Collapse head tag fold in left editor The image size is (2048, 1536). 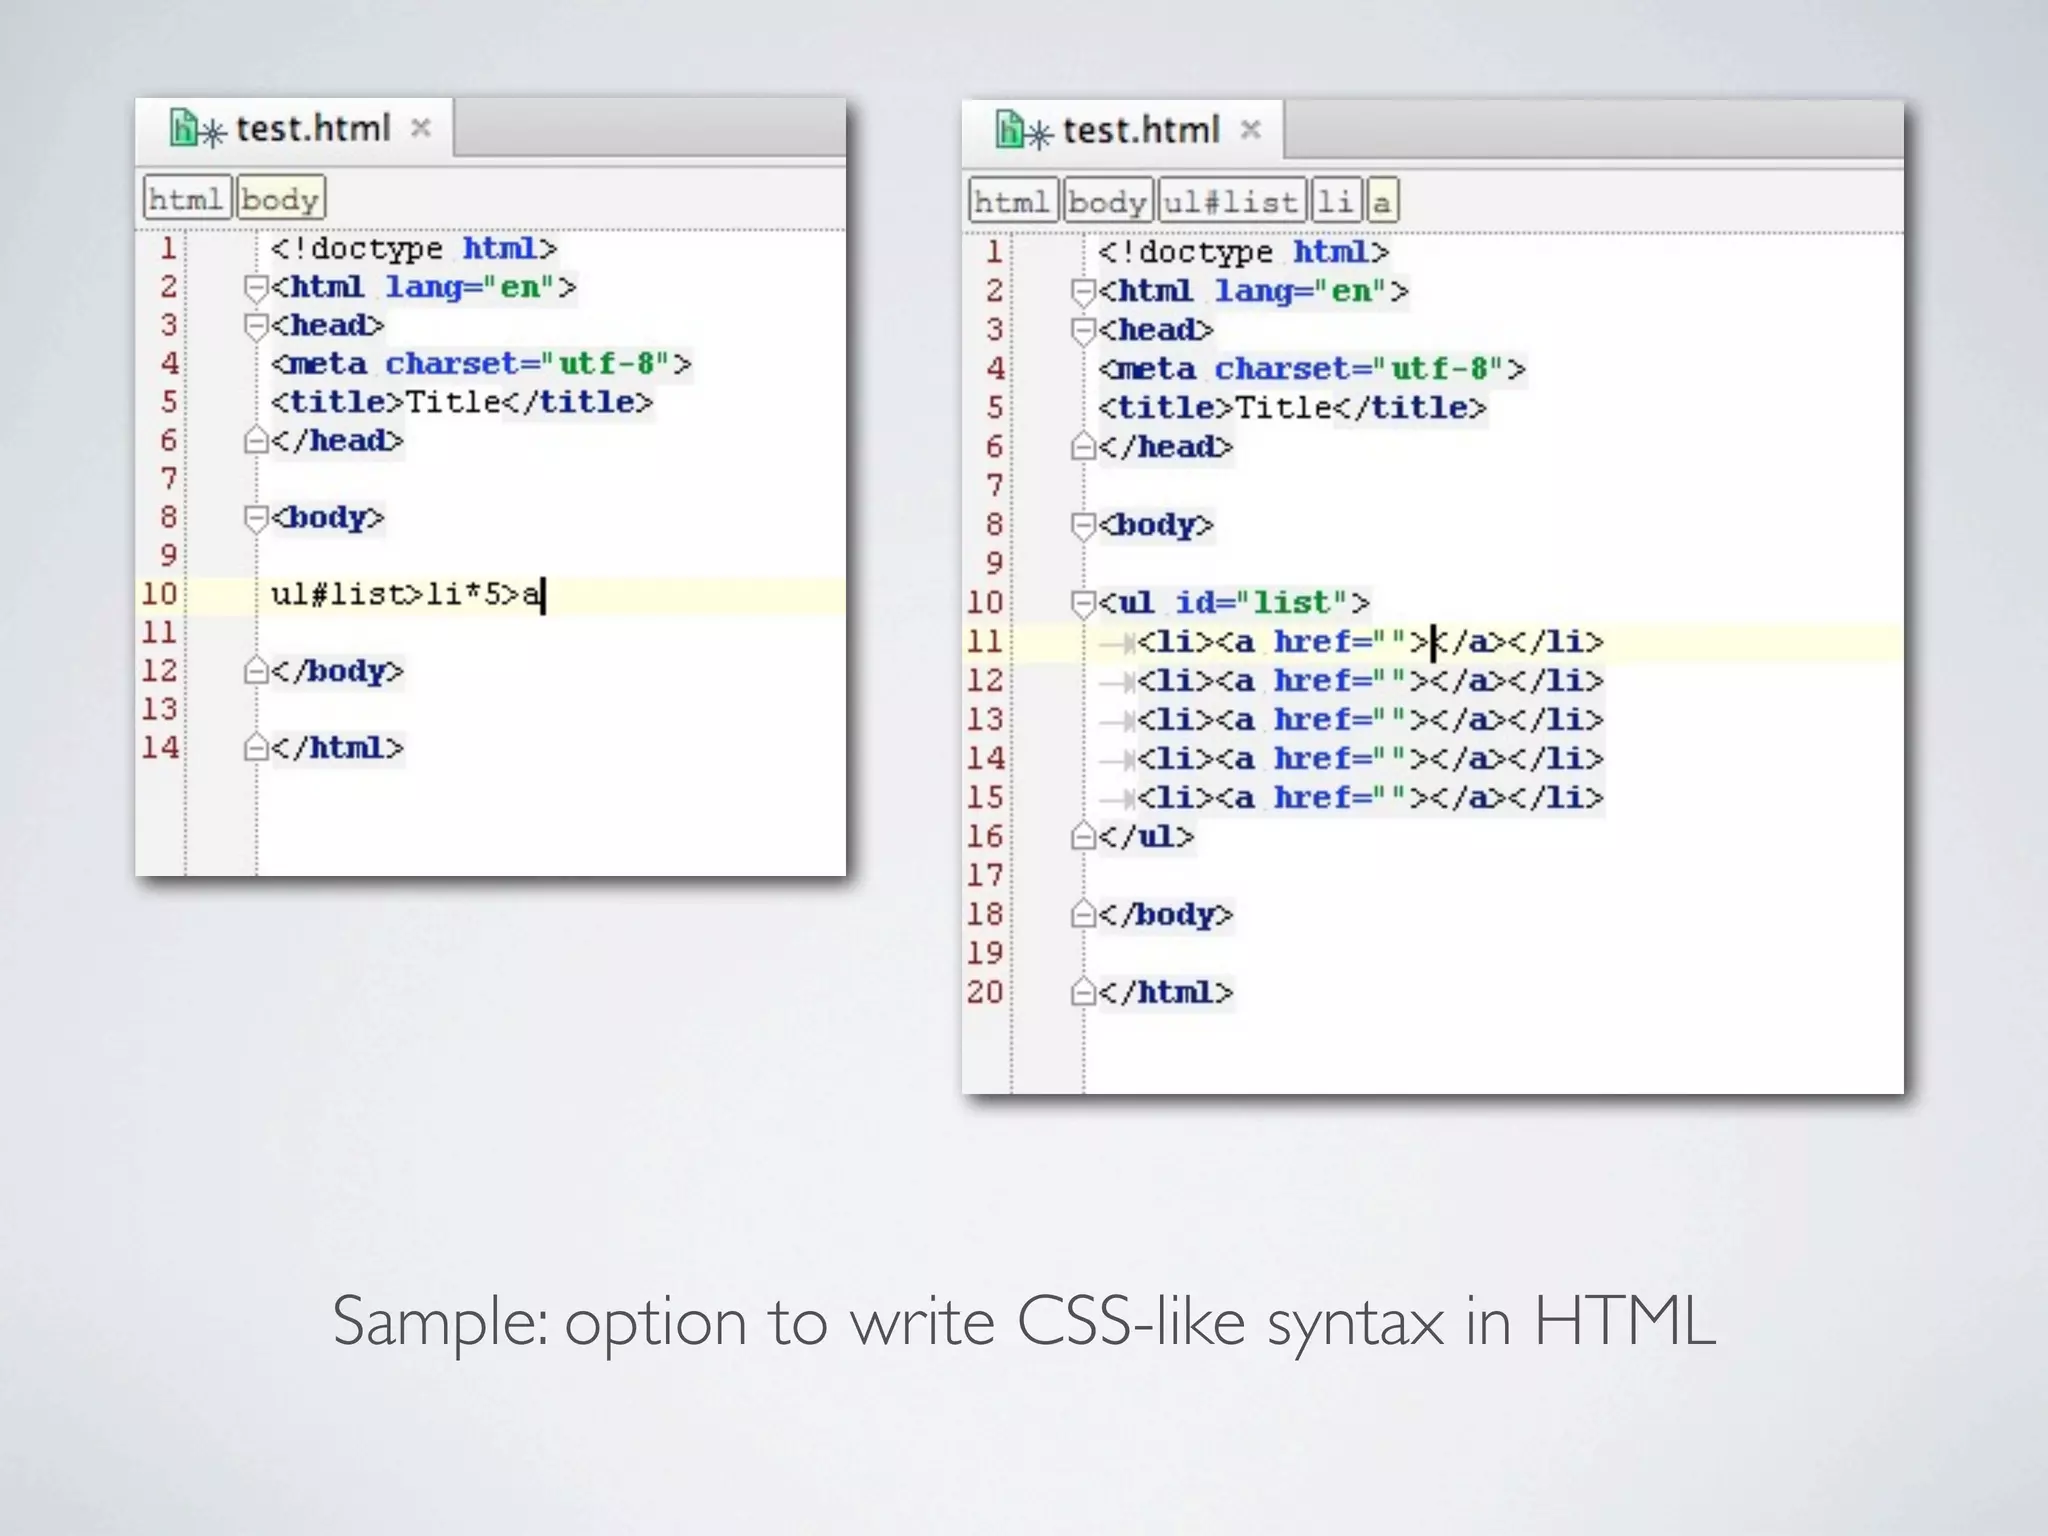256,326
